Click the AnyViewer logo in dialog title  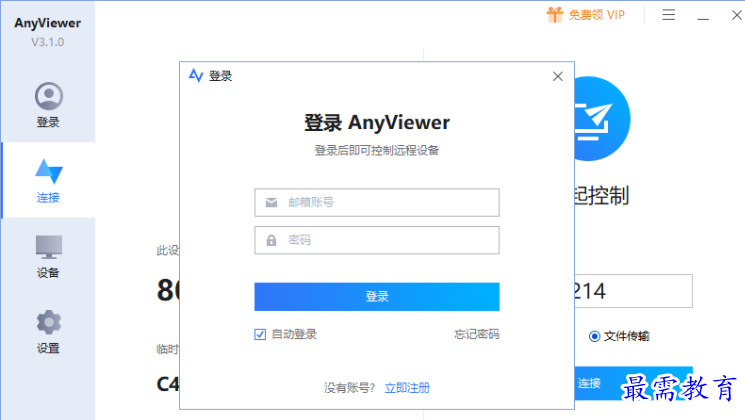click(x=196, y=76)
